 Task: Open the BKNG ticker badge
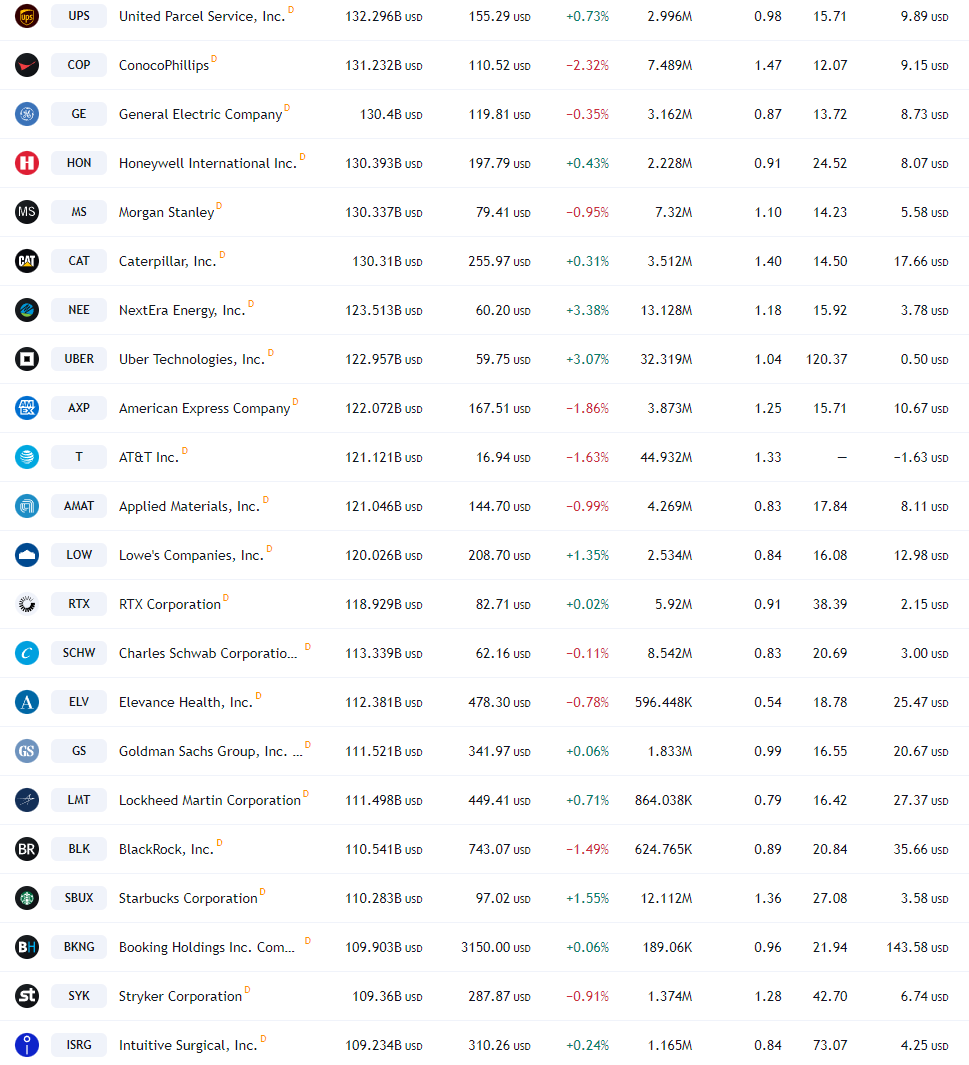click(x=79, y=946)
